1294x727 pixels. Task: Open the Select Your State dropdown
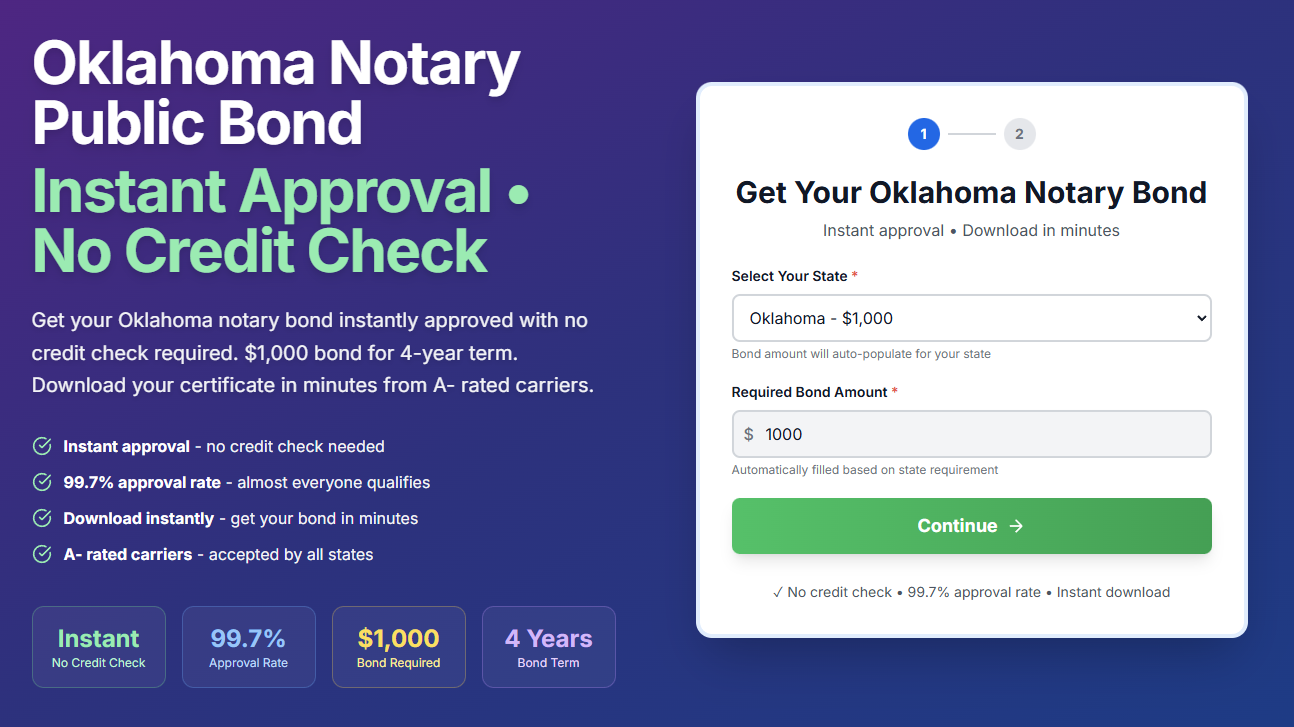[x=972, y=318]
